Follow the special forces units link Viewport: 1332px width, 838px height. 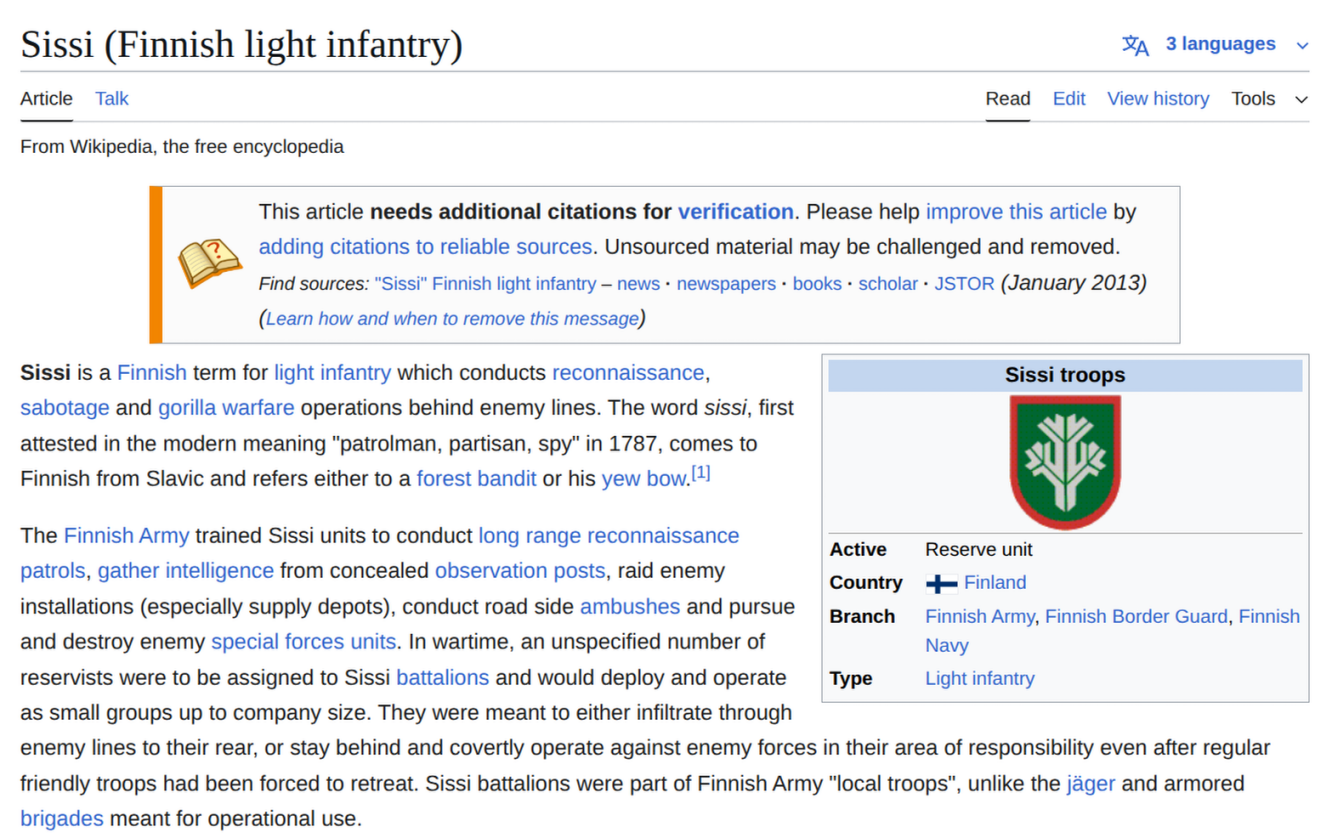(304, 642)
